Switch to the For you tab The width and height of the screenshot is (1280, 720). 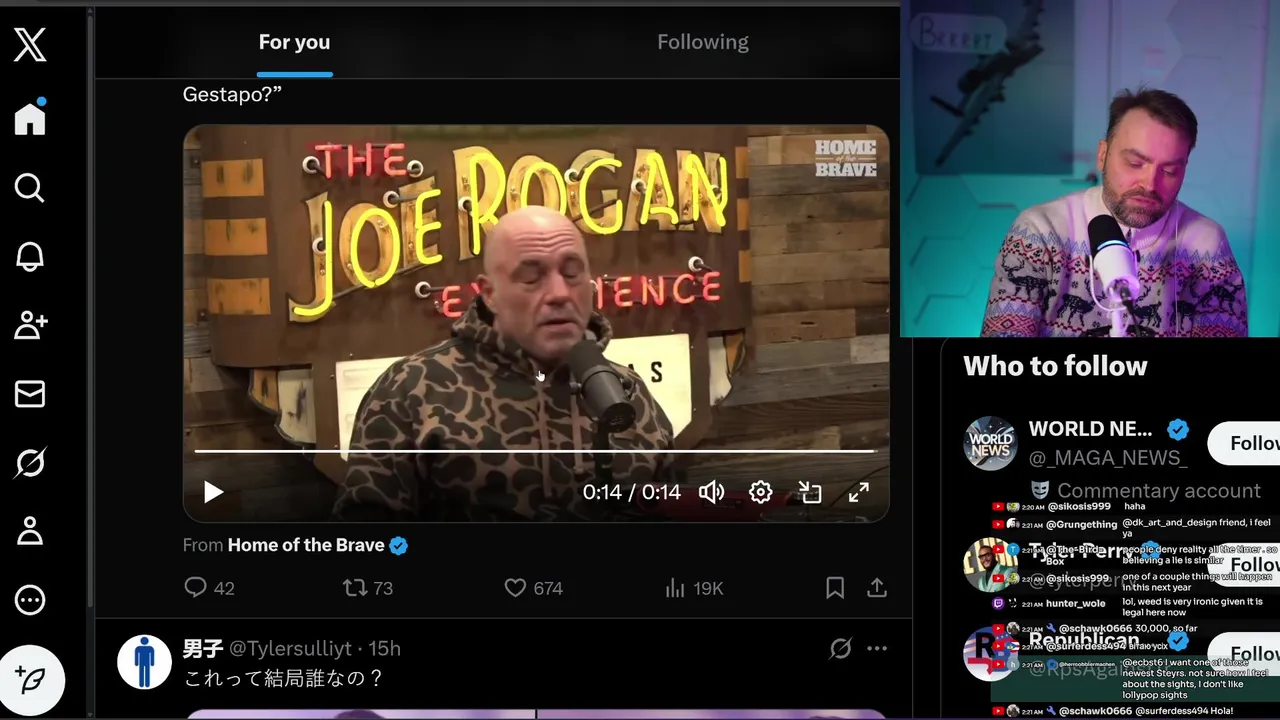coord(294,42)
